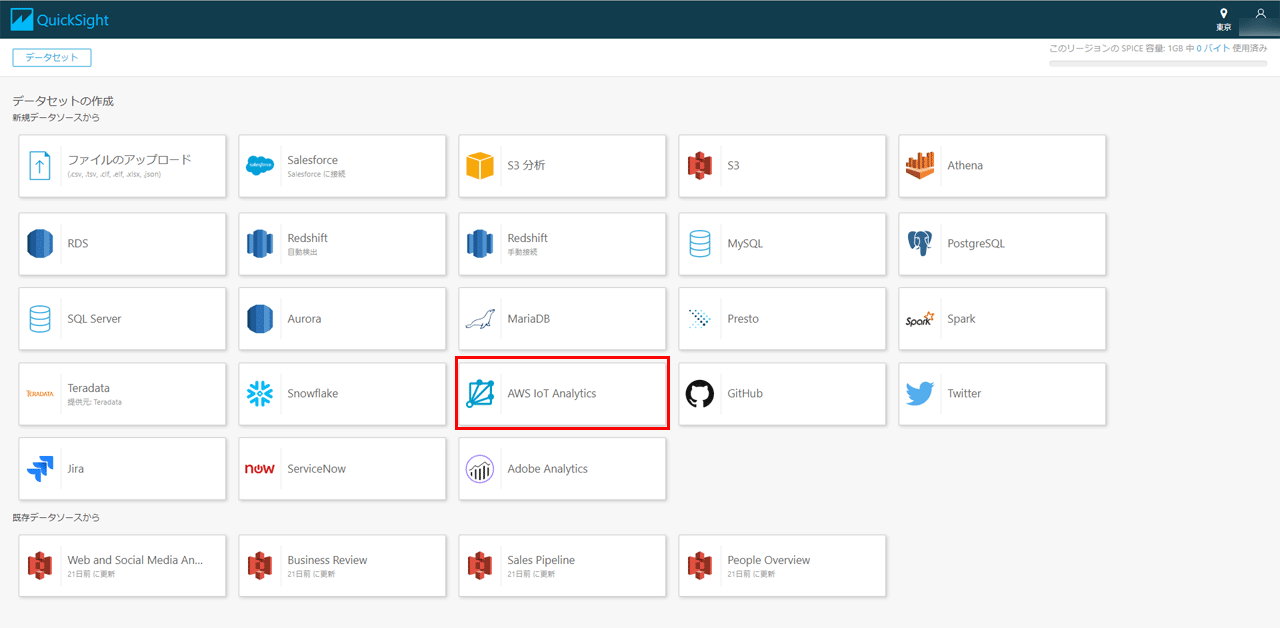Click the Redshift manual connect (手動接続) icon
Image resolution: width=1280 pixels, height=628 pixels.
click(x=480, y=243)
